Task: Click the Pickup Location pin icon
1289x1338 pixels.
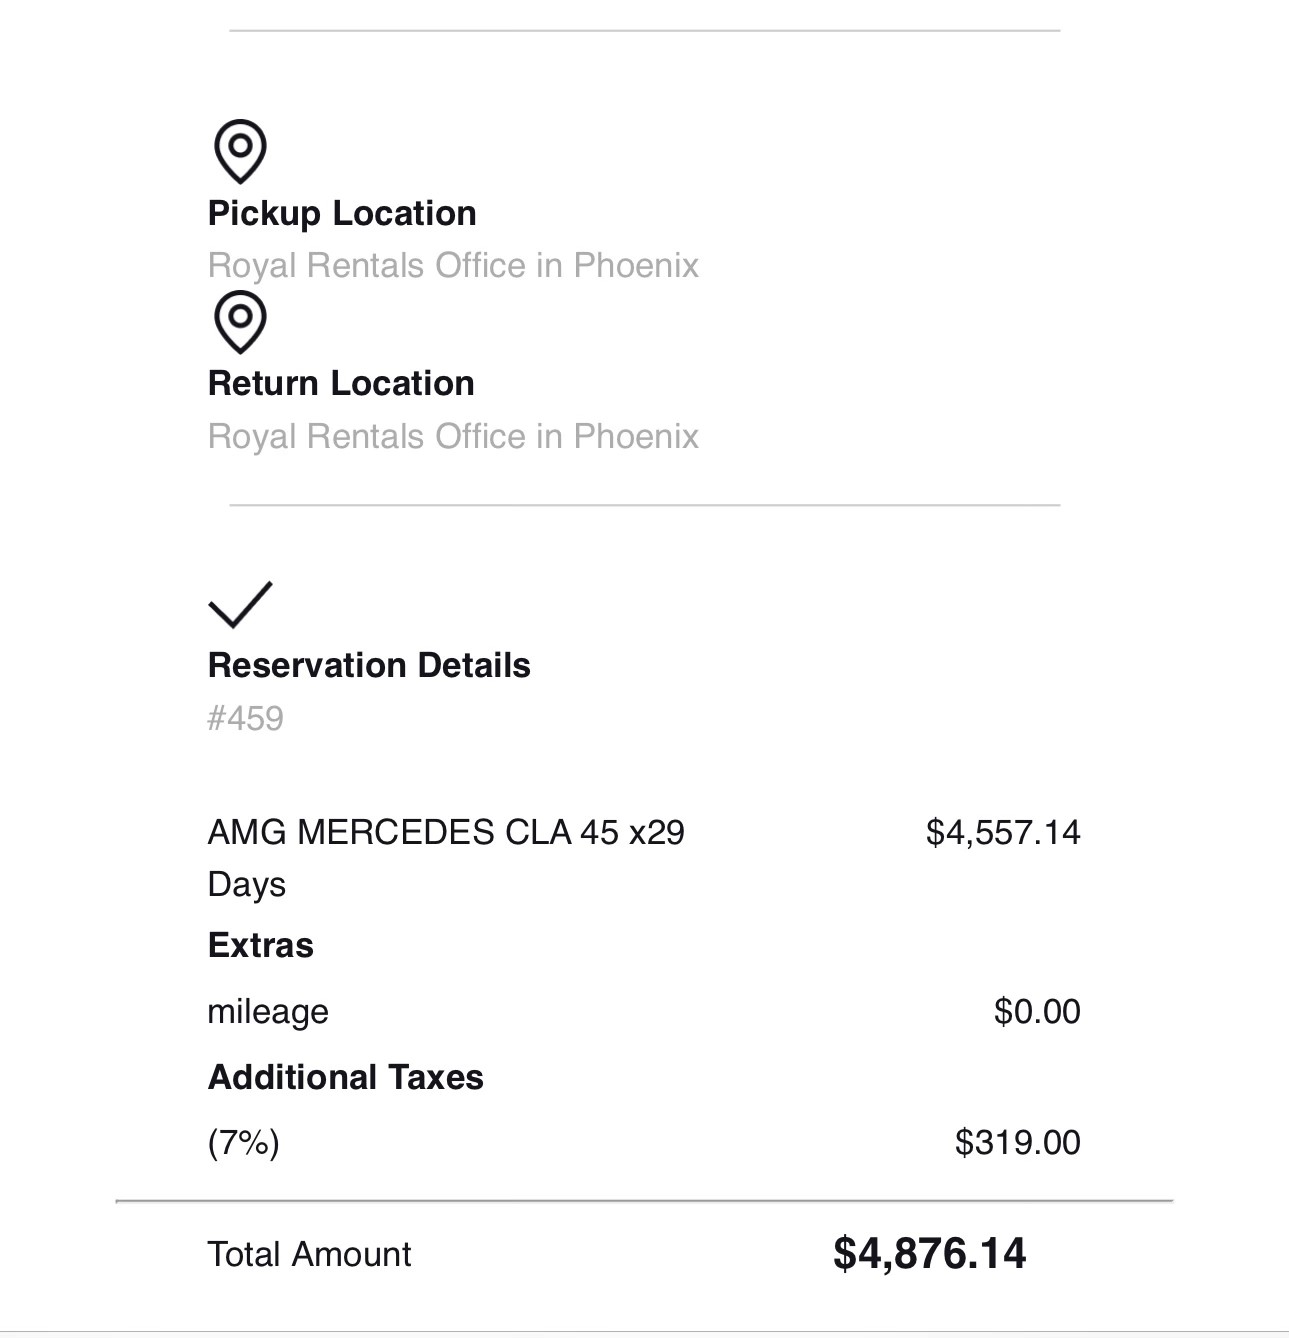Action: click(x=240, y=151)
